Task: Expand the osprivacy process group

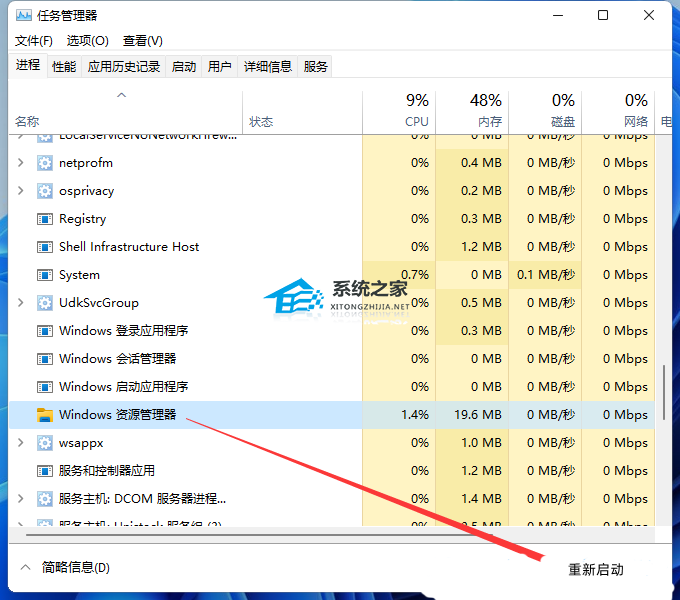Action: pos(20,190)
